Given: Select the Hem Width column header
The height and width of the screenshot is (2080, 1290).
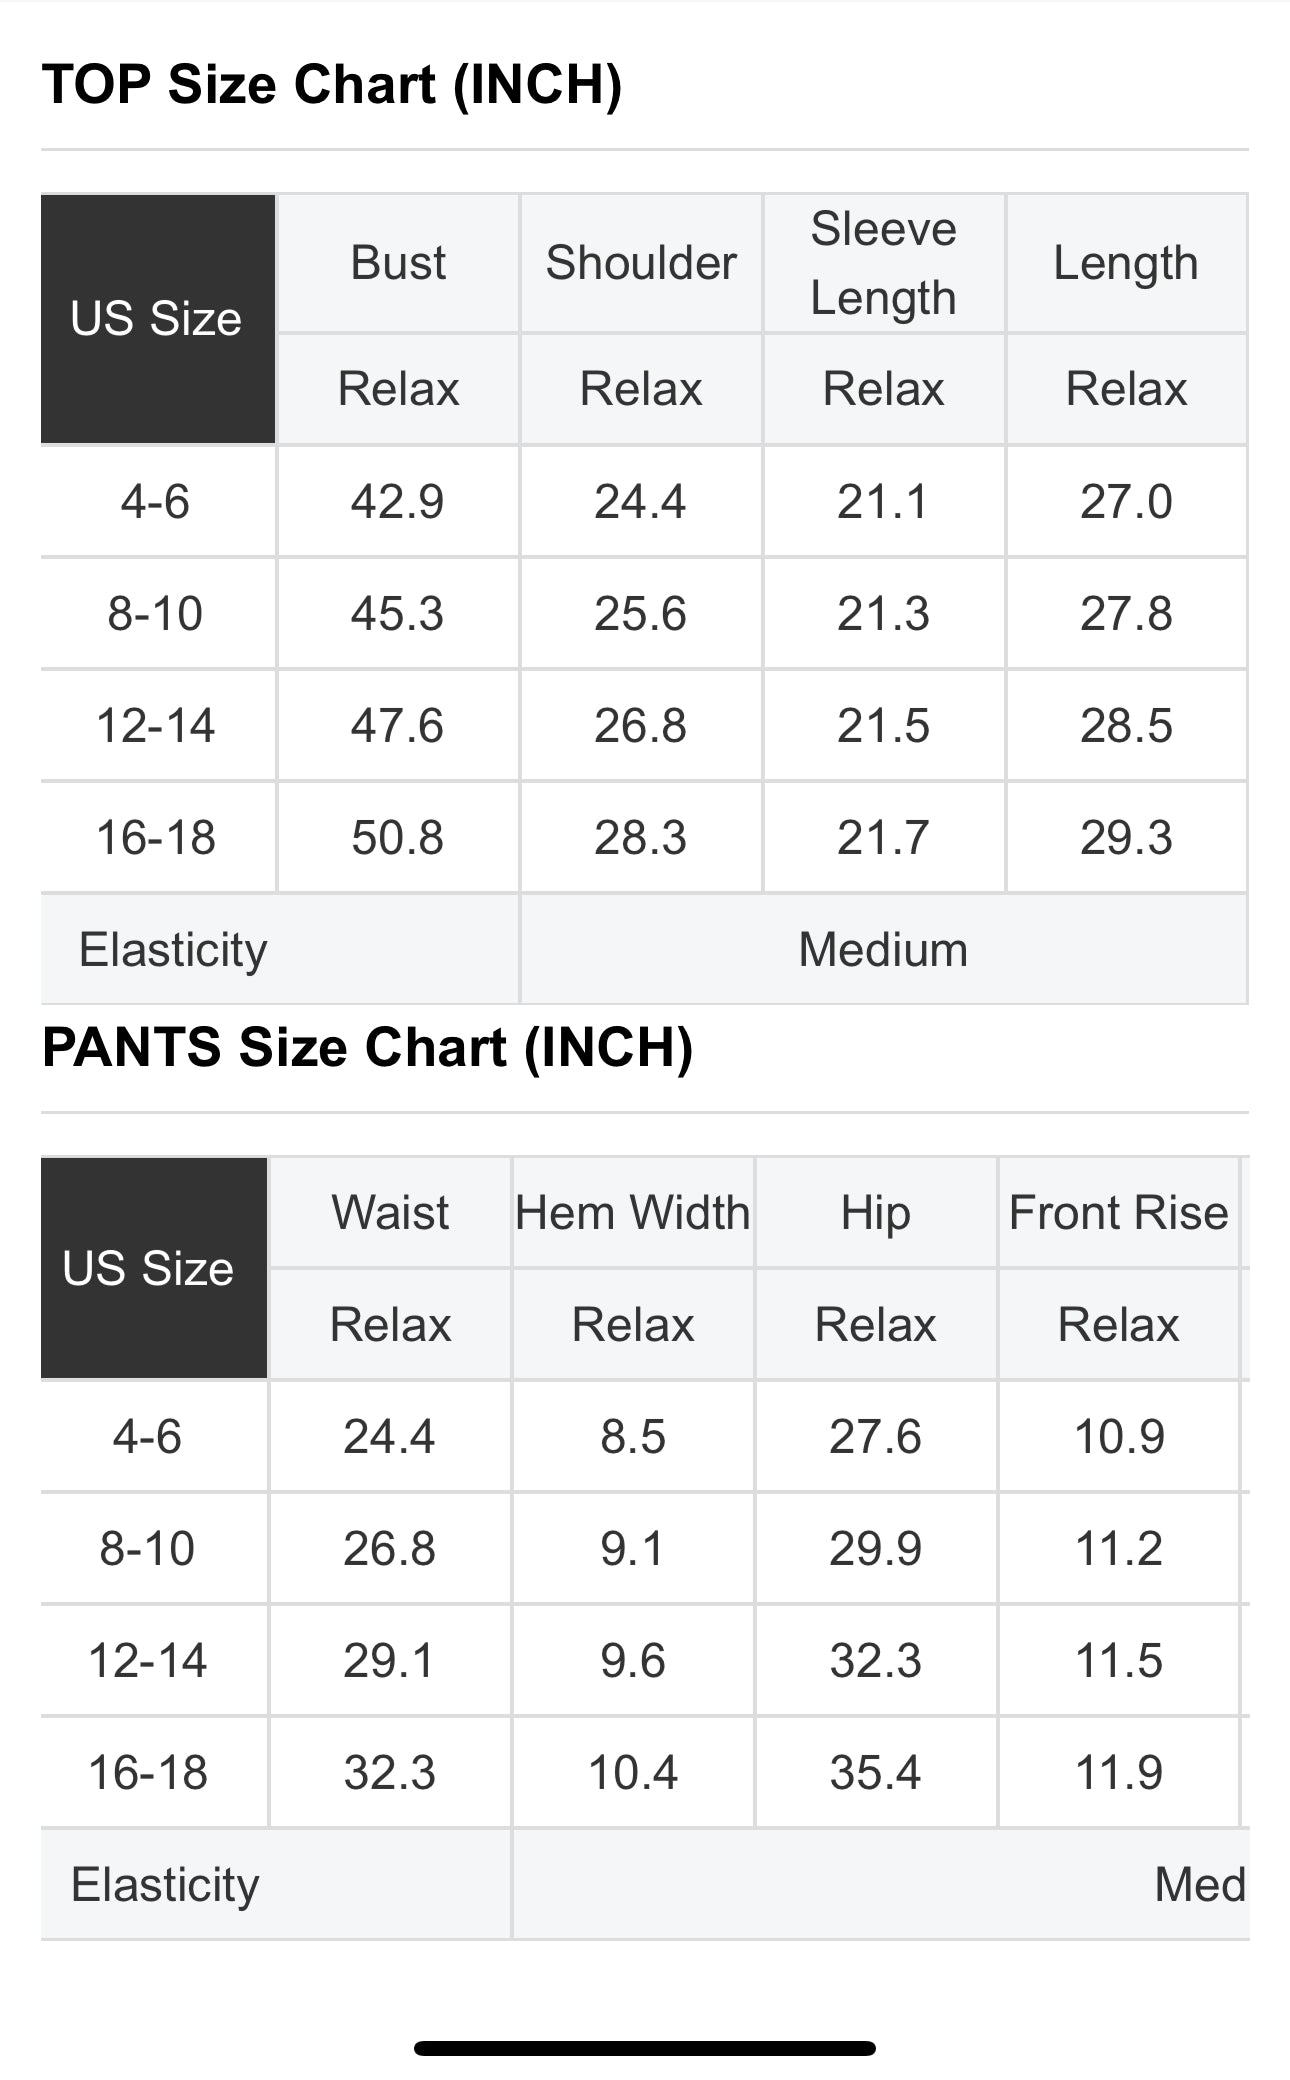Looking at the screenshot, I should pos(633,1213).
